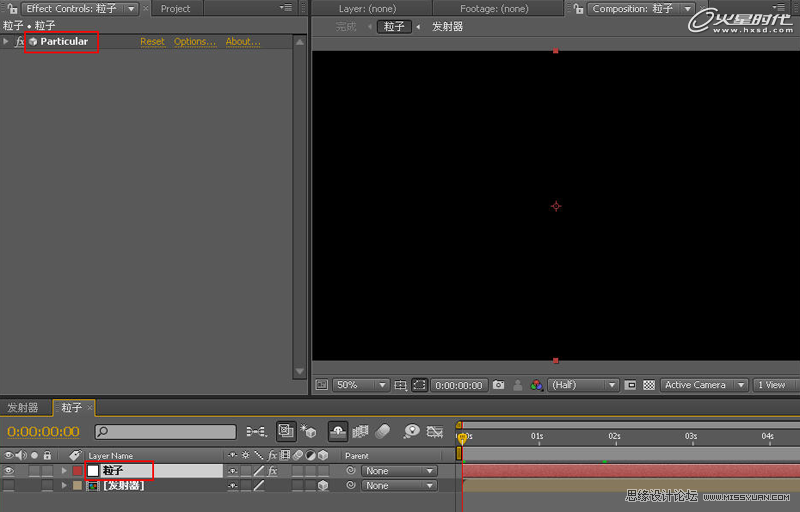This screenshot has height=512, width=800.
Task: Show the 发射器 layer via eye box
Action: pyautogui.click(x=9, y=485)
